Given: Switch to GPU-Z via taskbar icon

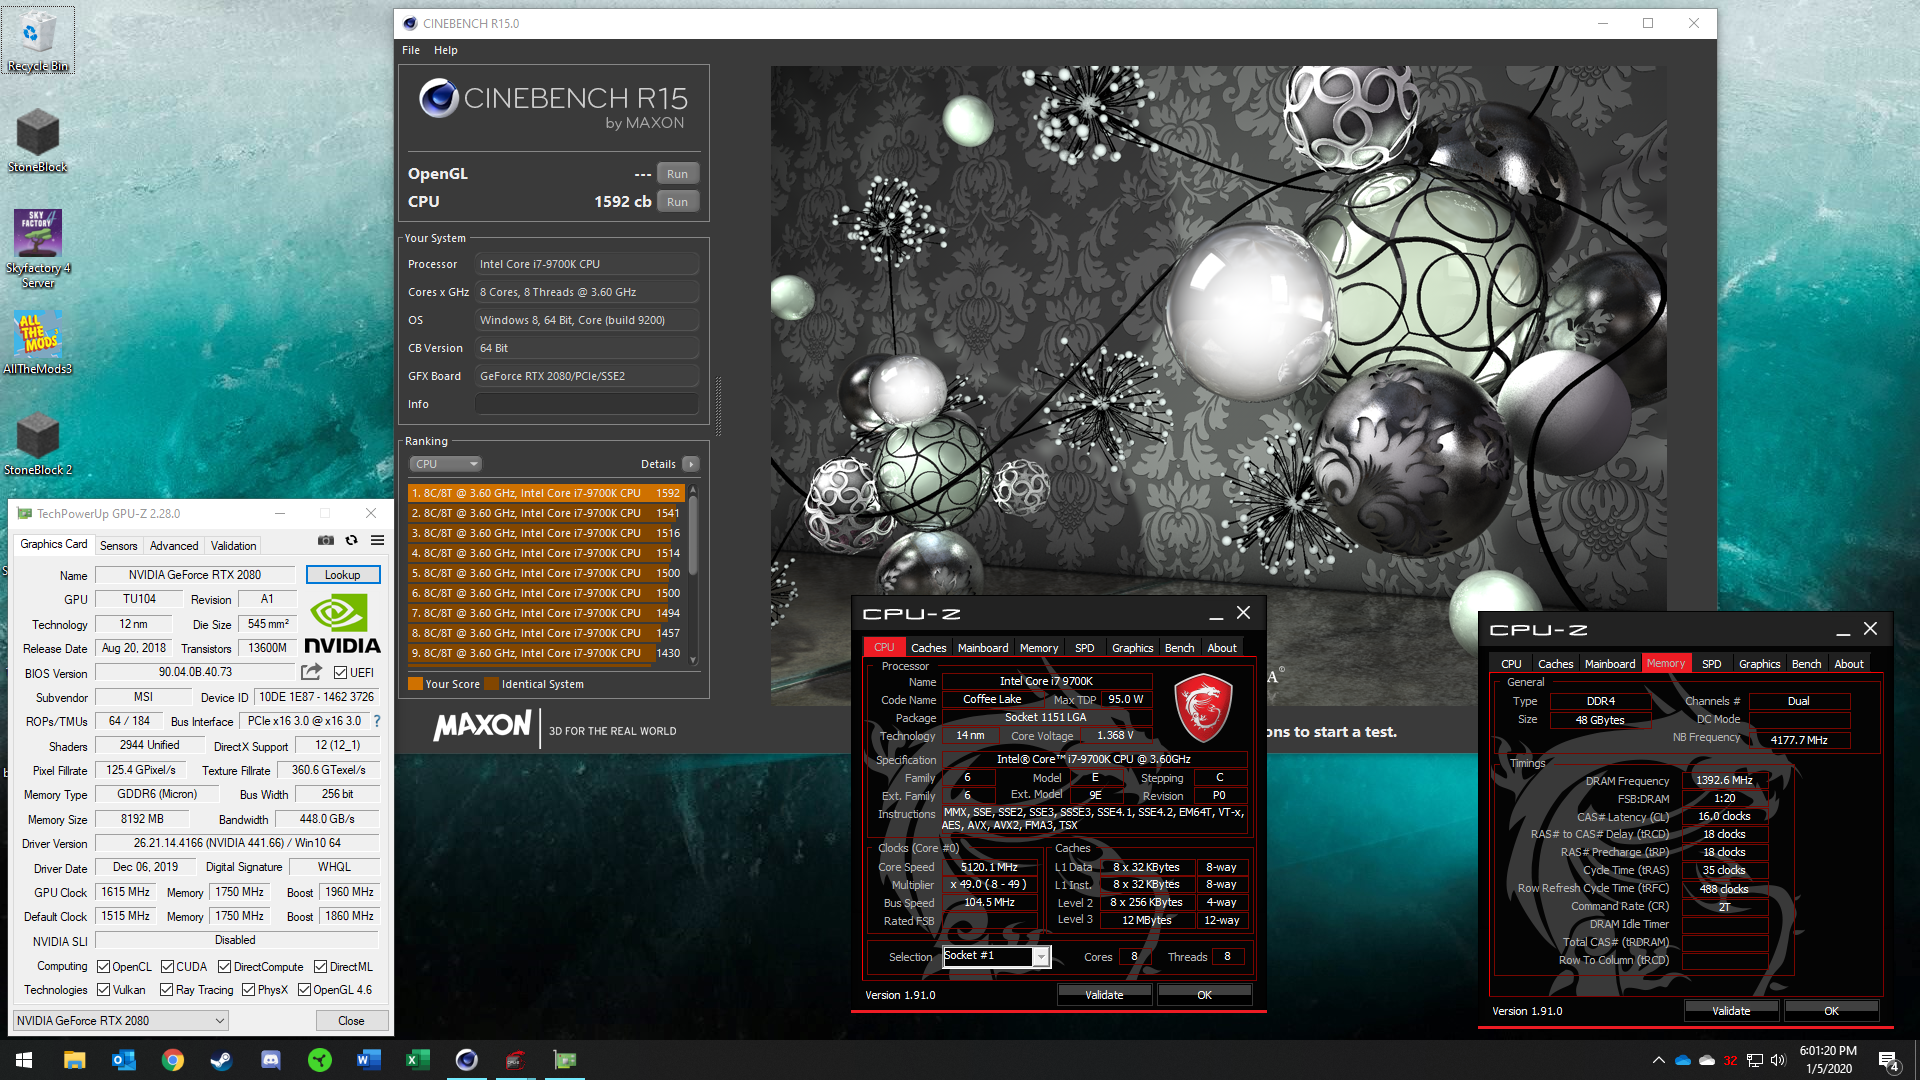Looking at the screenshot, I should tap(564, 1060).
